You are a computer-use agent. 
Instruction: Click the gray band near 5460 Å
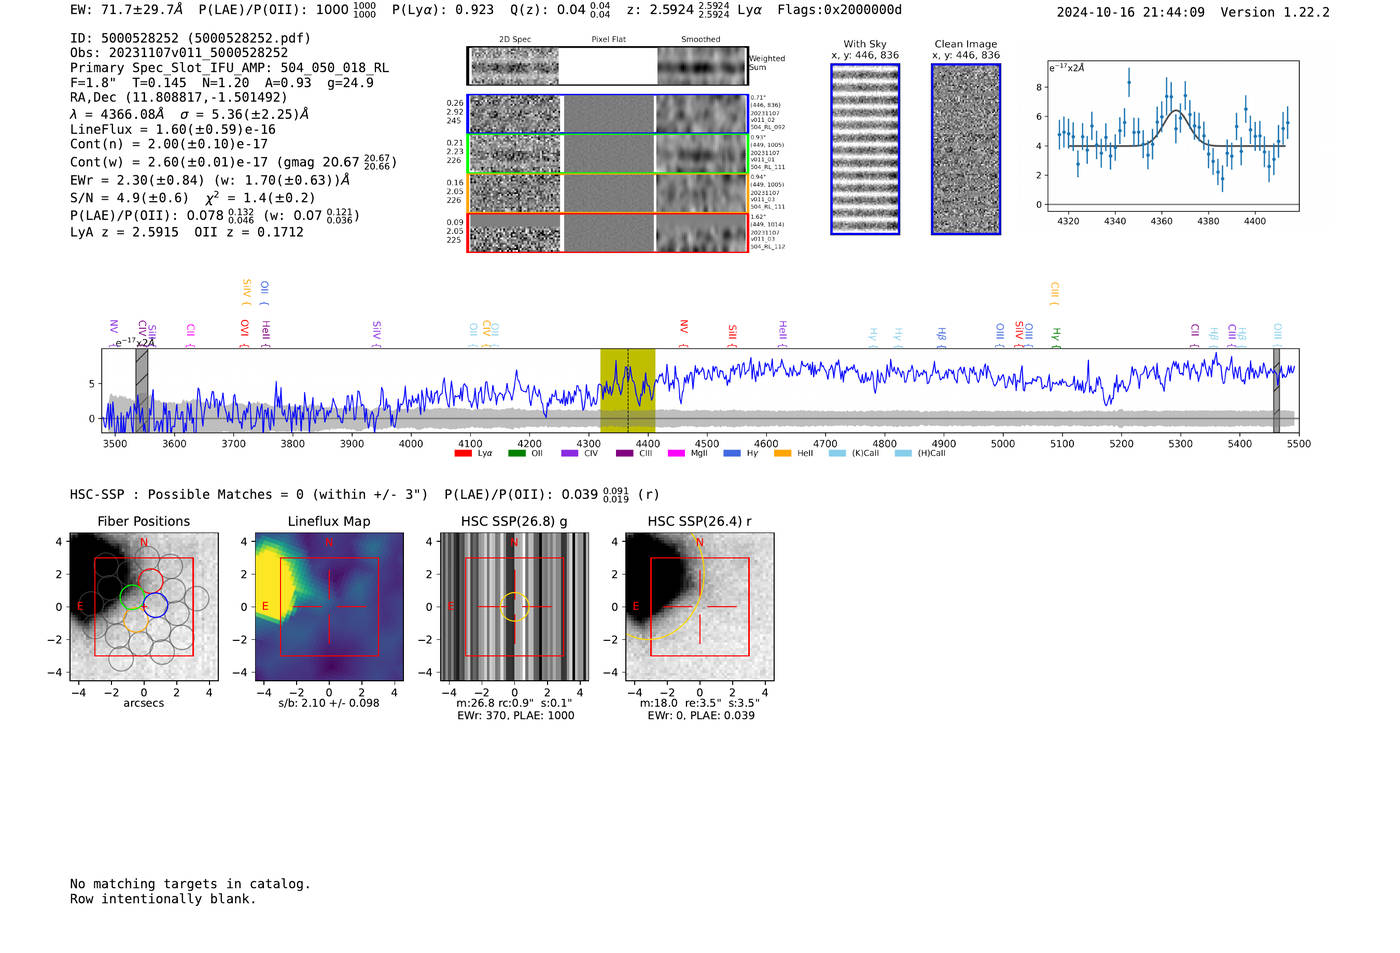(x=1276, y=390)
